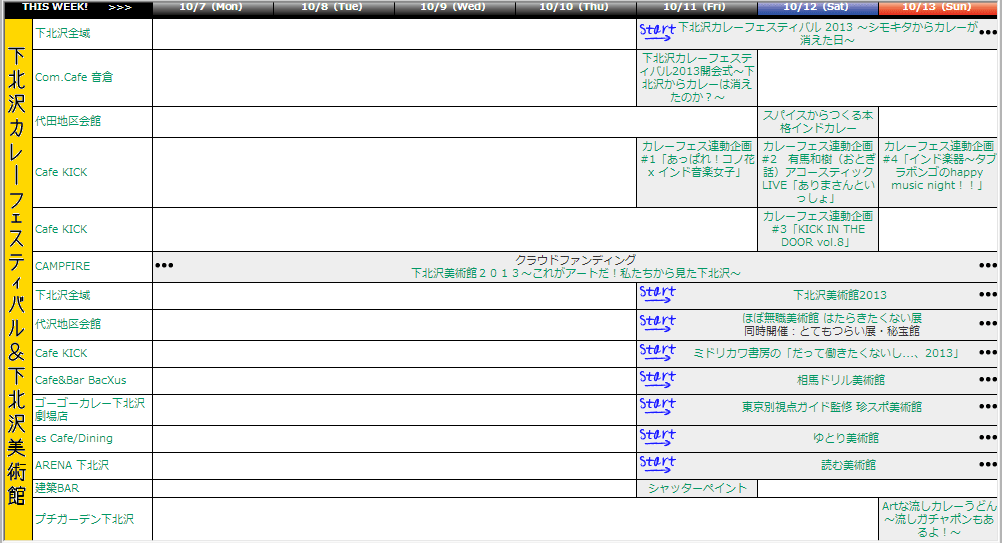Click the yellow vertical festival title banner
This screenshot has width=1002, height=543.
click(17, 280)
